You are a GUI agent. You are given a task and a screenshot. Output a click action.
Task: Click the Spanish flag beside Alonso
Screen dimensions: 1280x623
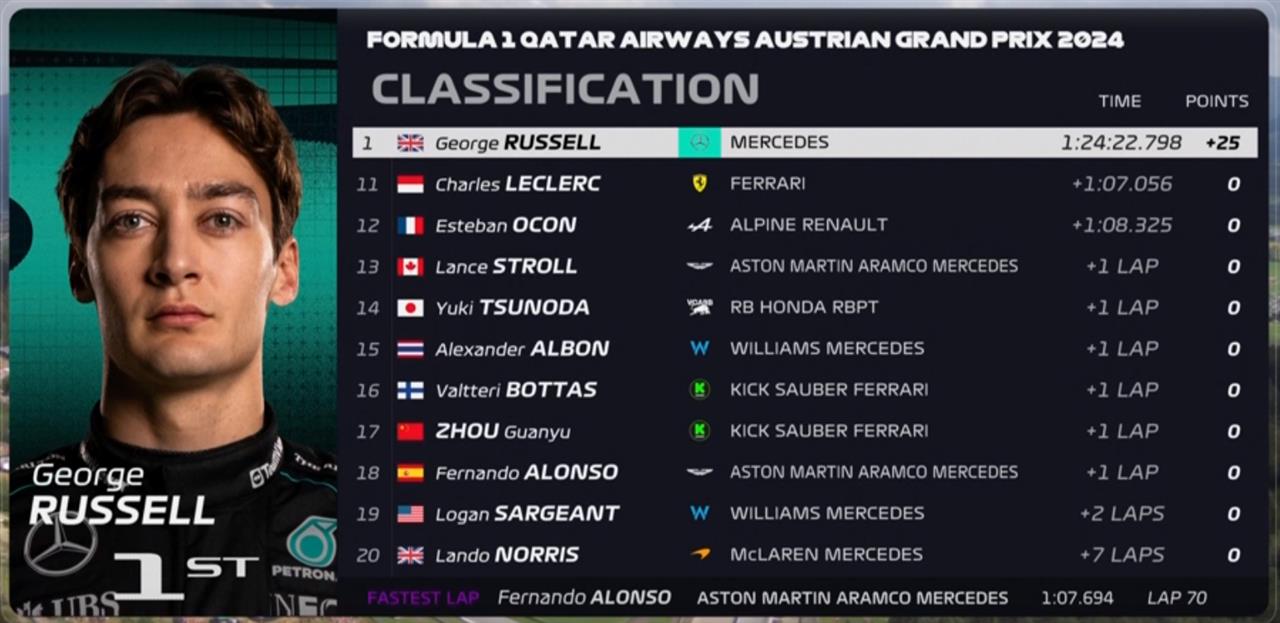[x=410, y=472]
